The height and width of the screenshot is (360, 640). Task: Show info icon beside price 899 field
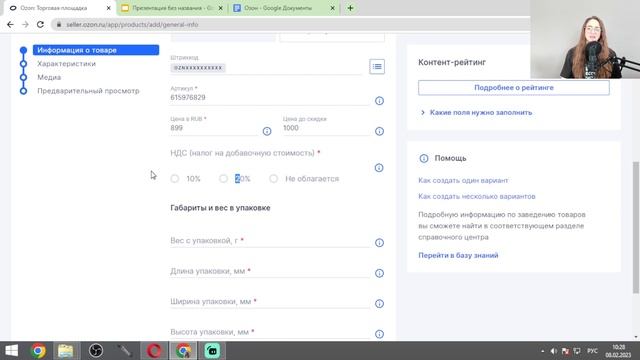pos(267,131)
